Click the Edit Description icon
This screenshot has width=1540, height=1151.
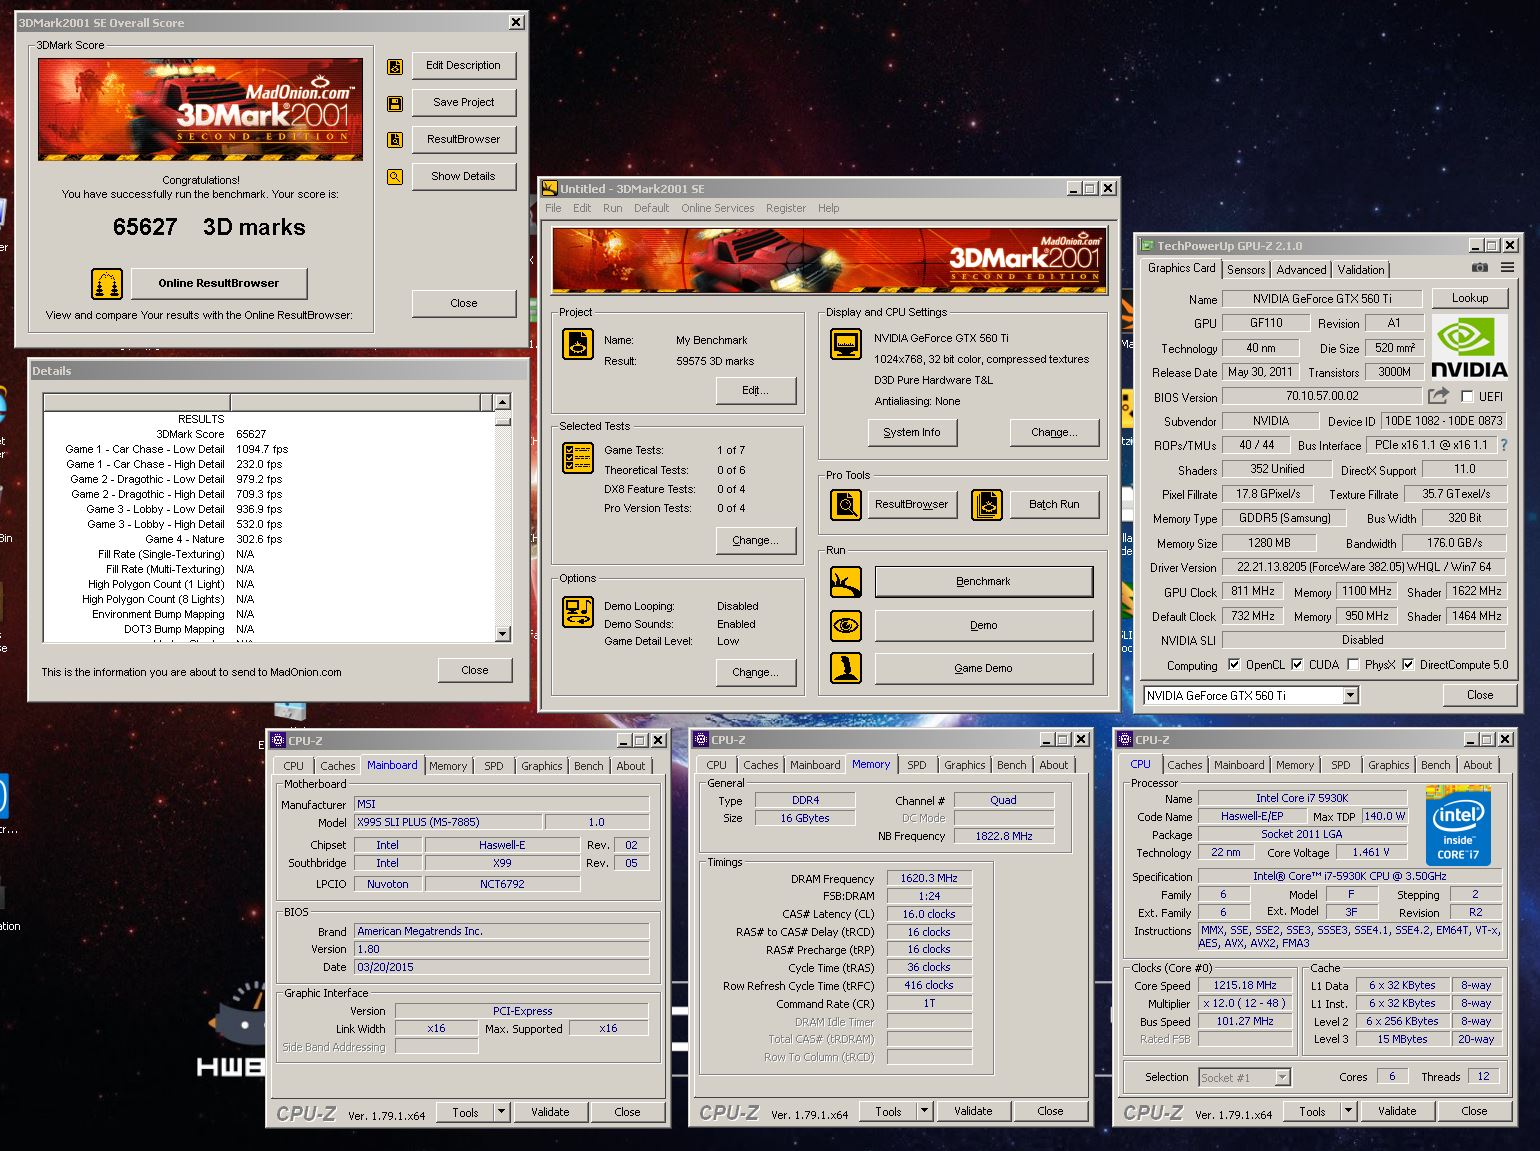click(x=395, y=67)
